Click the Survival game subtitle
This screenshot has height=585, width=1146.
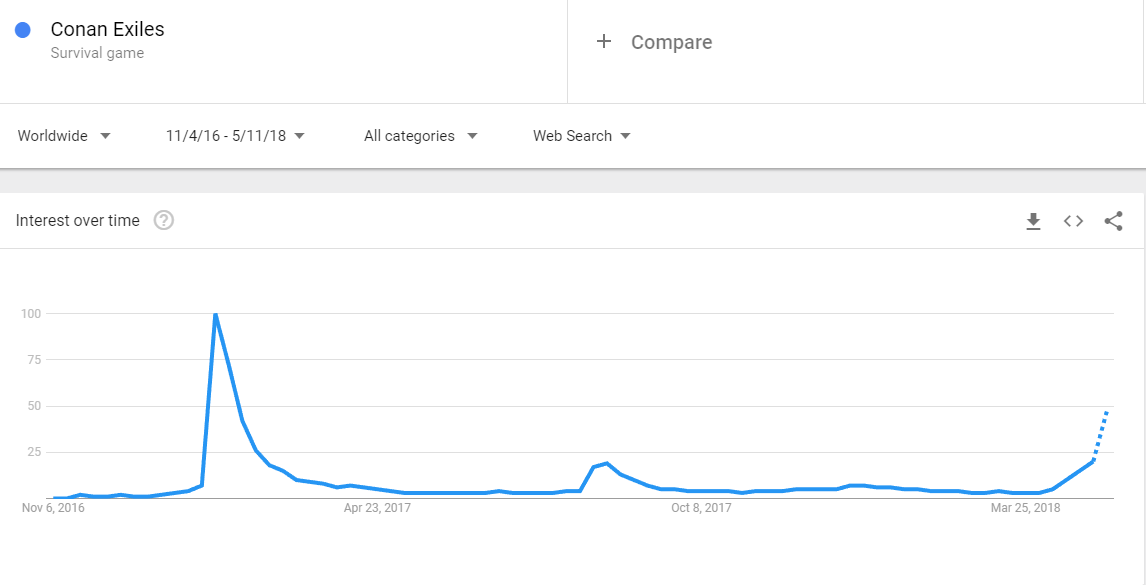(97, 53)
